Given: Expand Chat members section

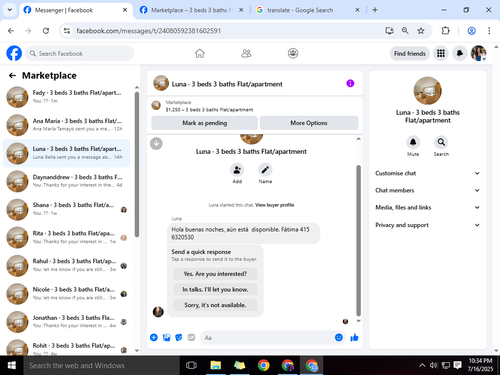Looking at the screenshot, I should (427, 190).
